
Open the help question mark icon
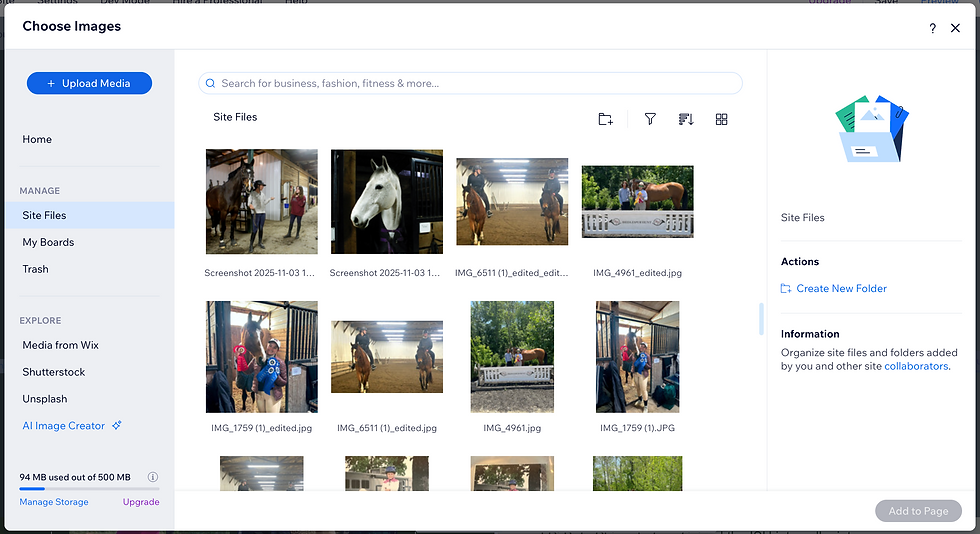932,28
